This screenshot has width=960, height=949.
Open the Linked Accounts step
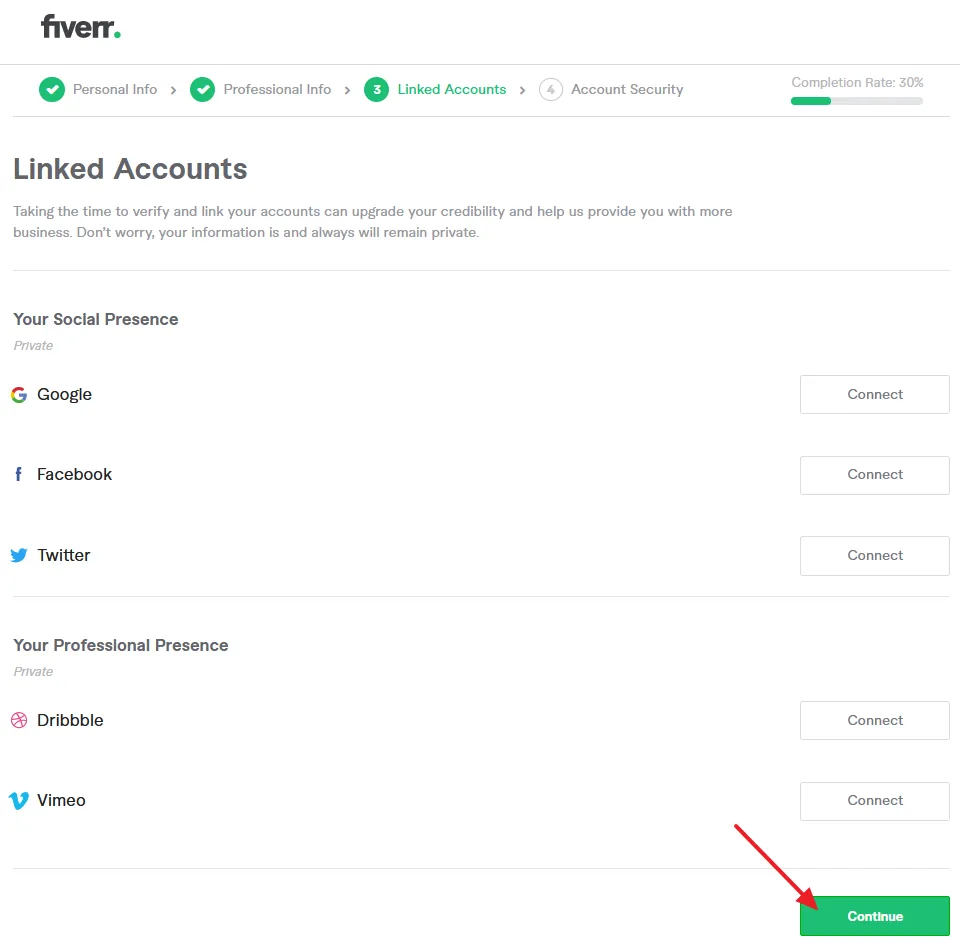452,90
